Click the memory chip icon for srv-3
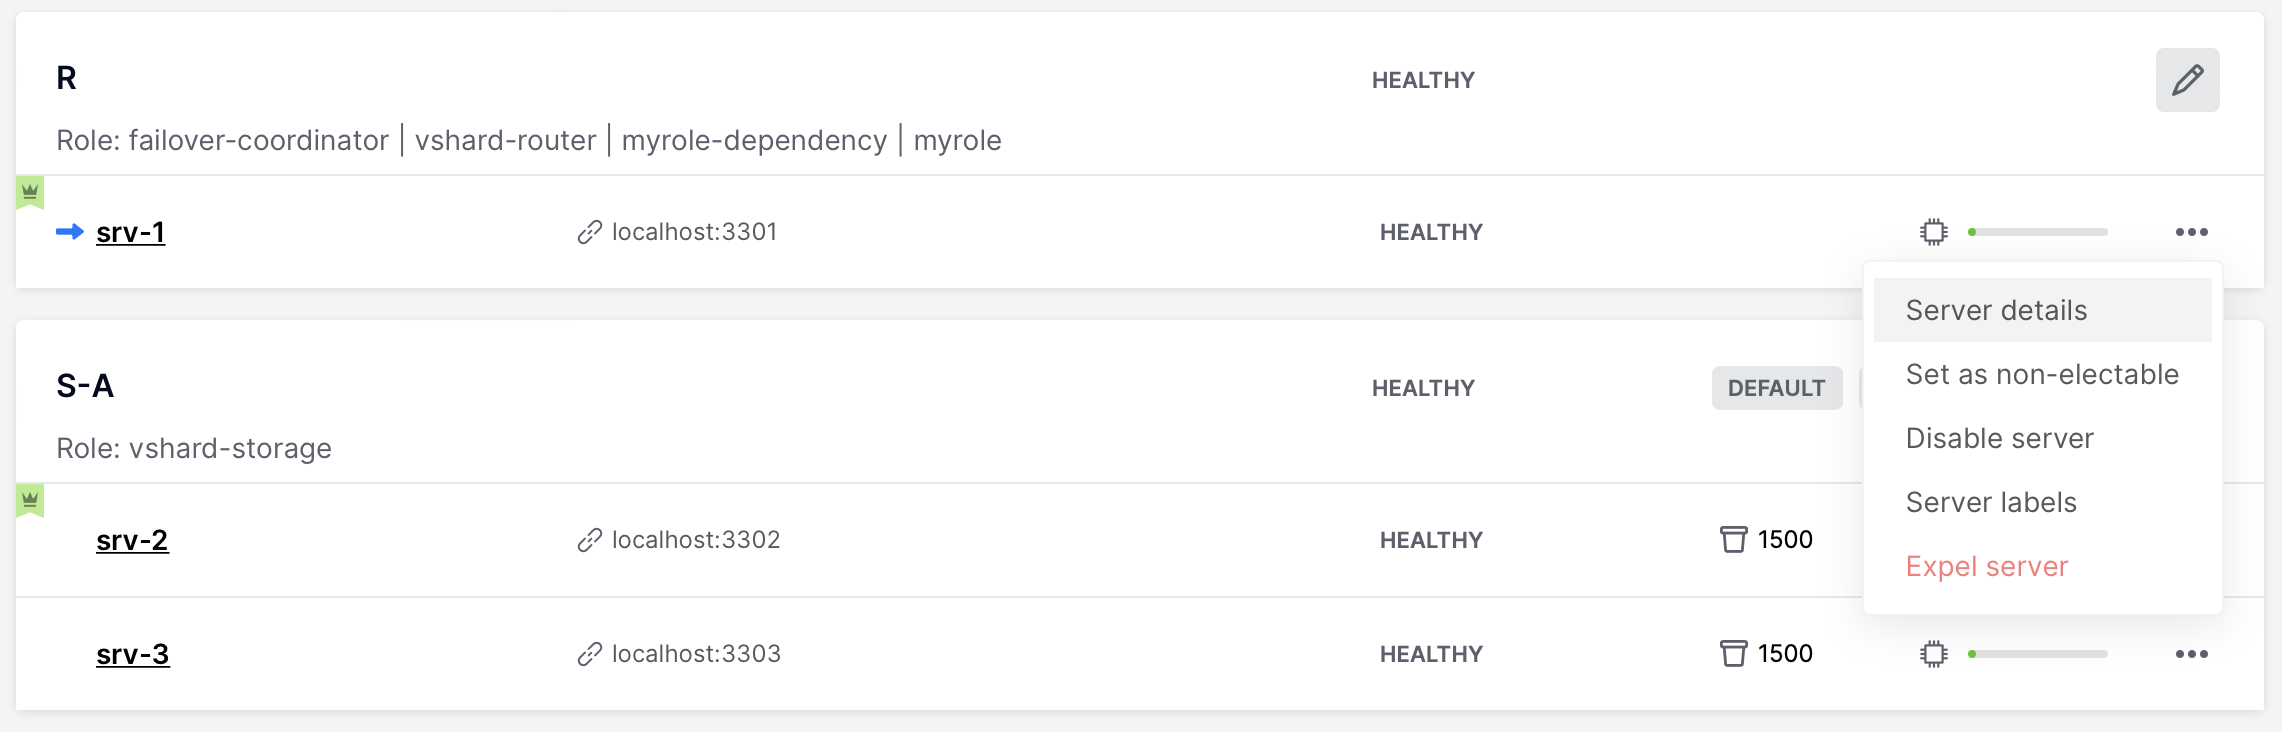The height and width of the screenshot is (732, 2282). pyautogui.click(x=1934, y=654)
